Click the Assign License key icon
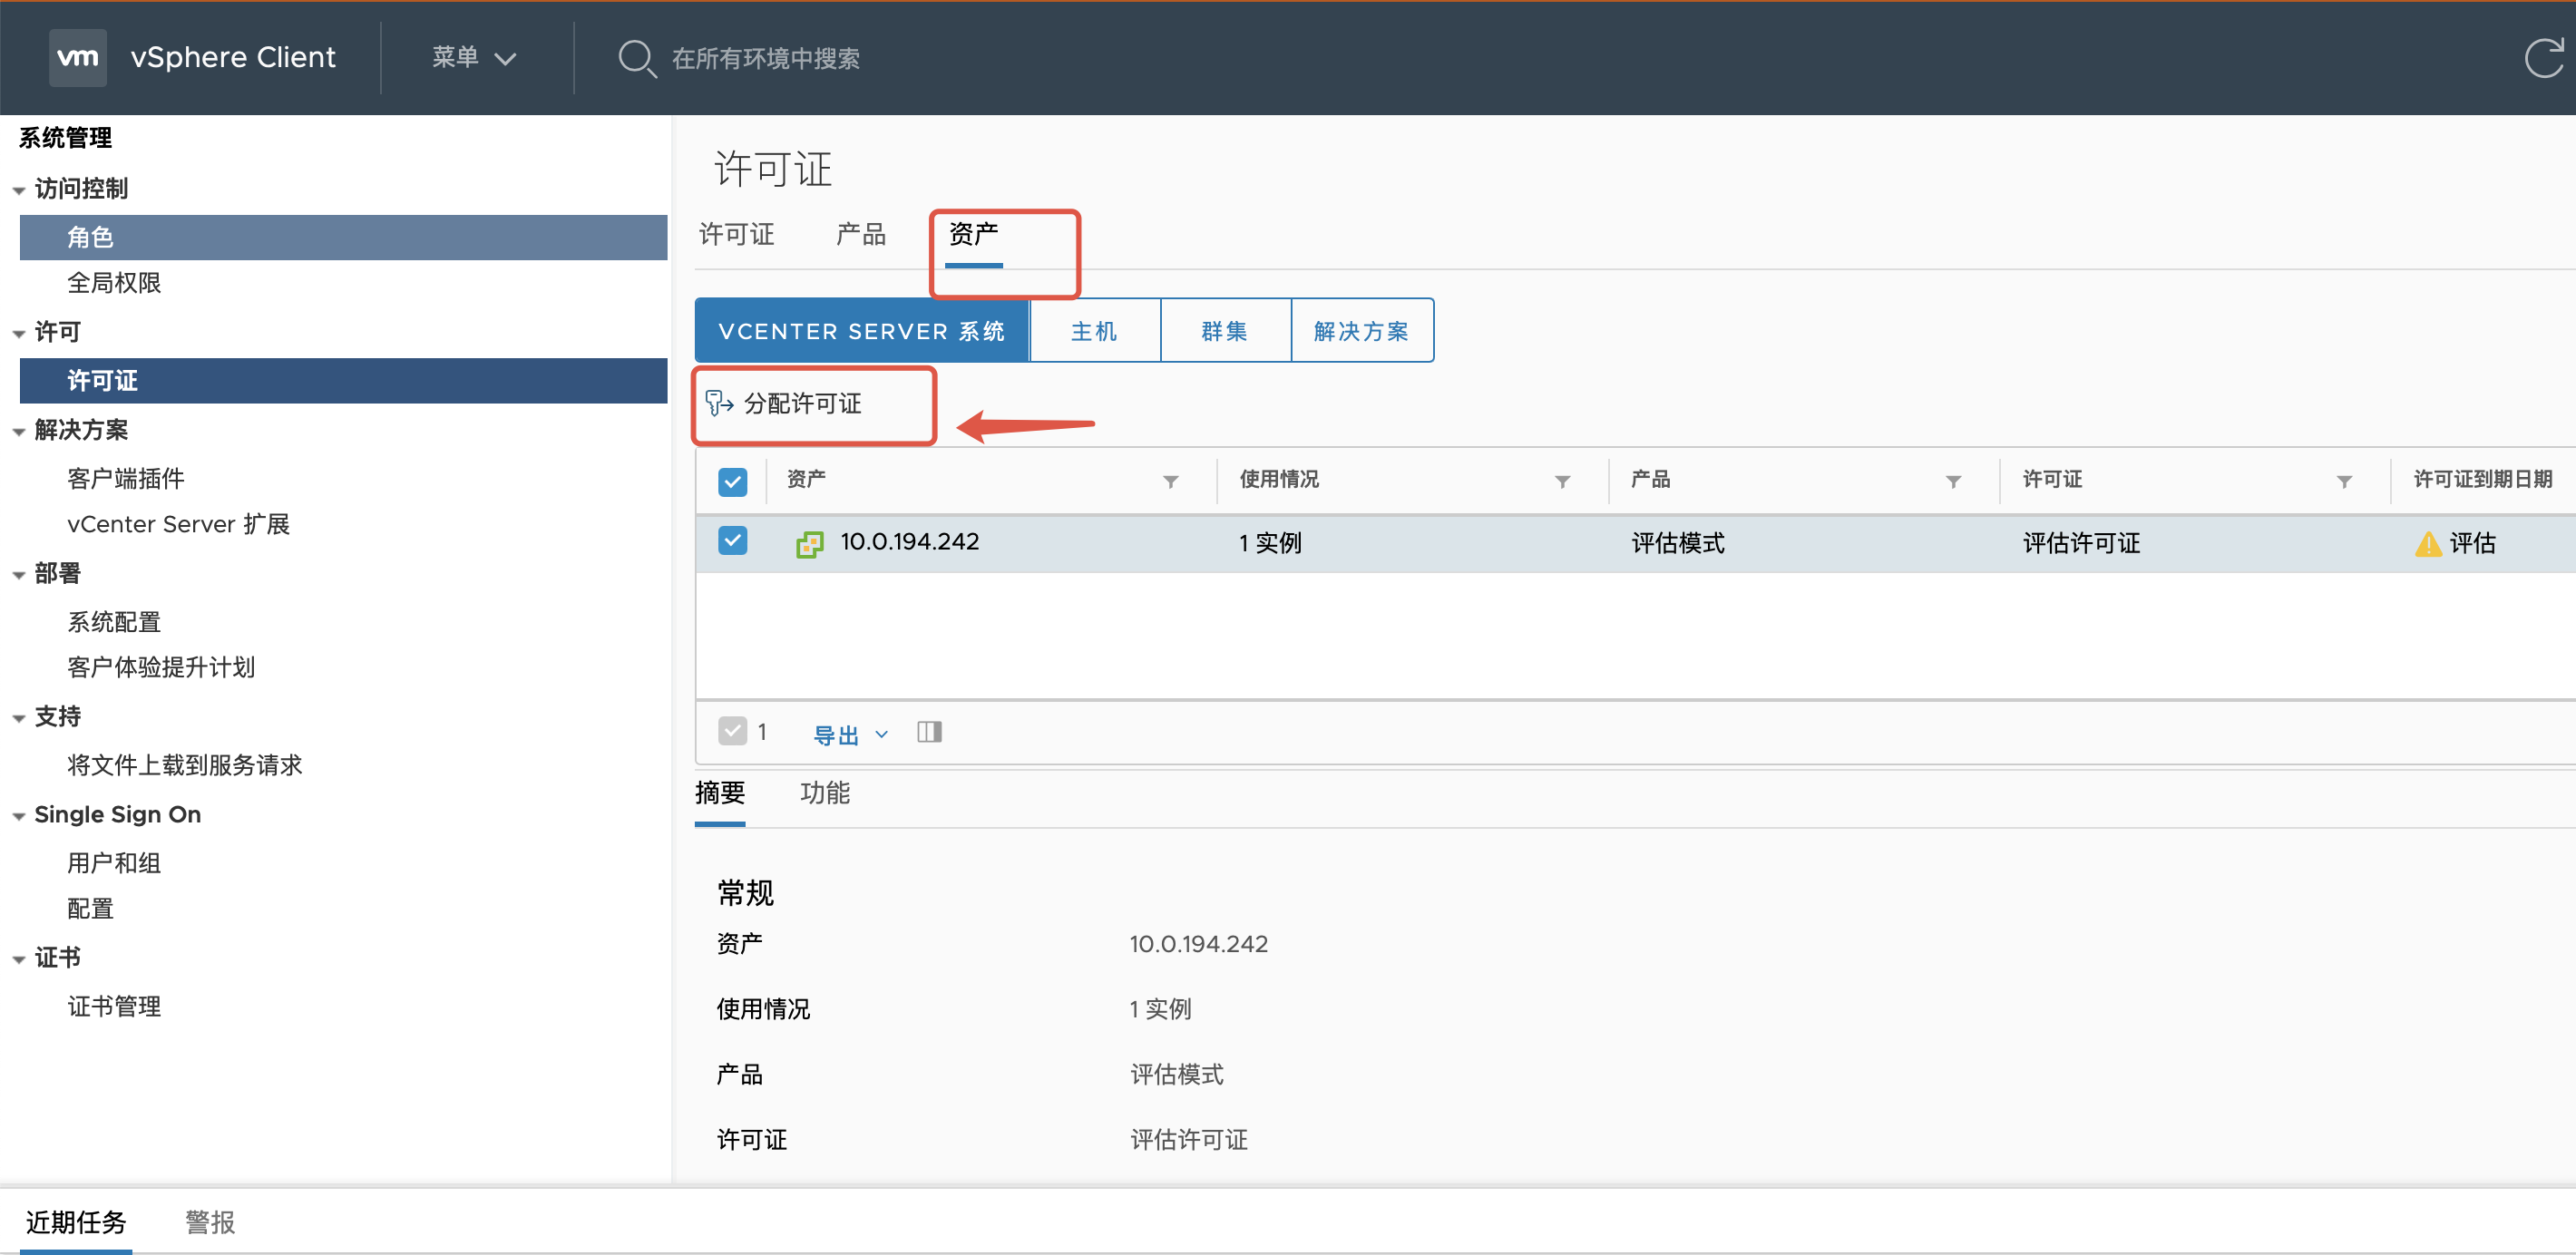 point(719,403)
